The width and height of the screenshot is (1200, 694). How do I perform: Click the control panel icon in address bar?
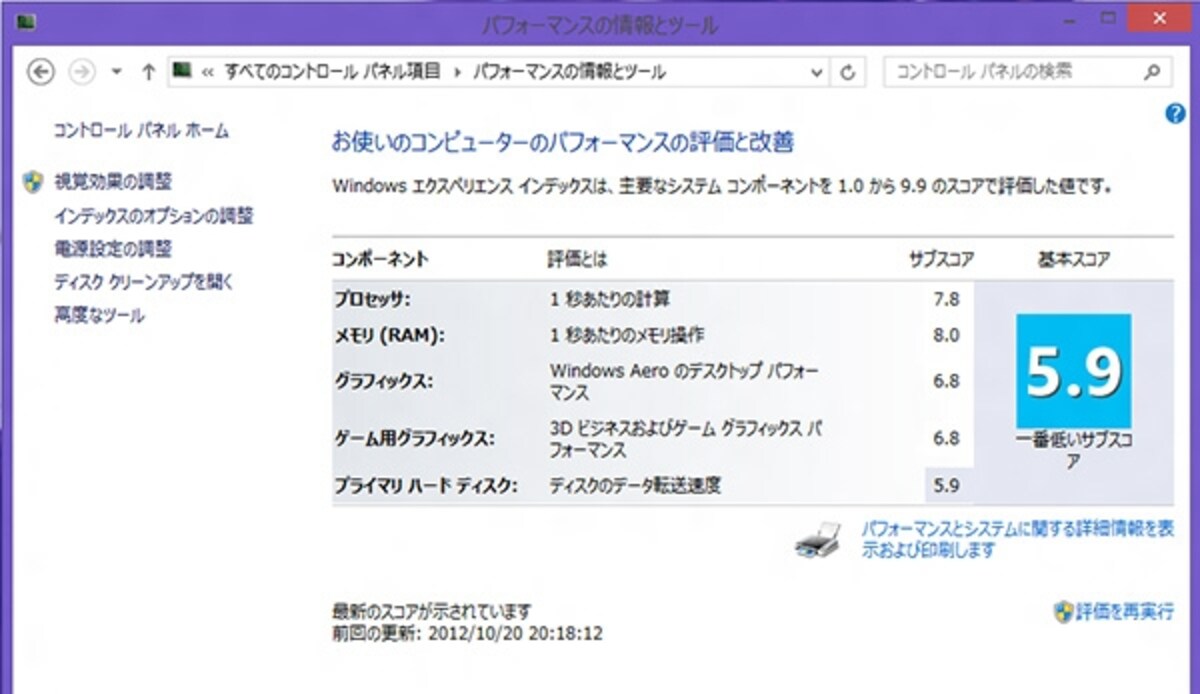click(182, 71)
